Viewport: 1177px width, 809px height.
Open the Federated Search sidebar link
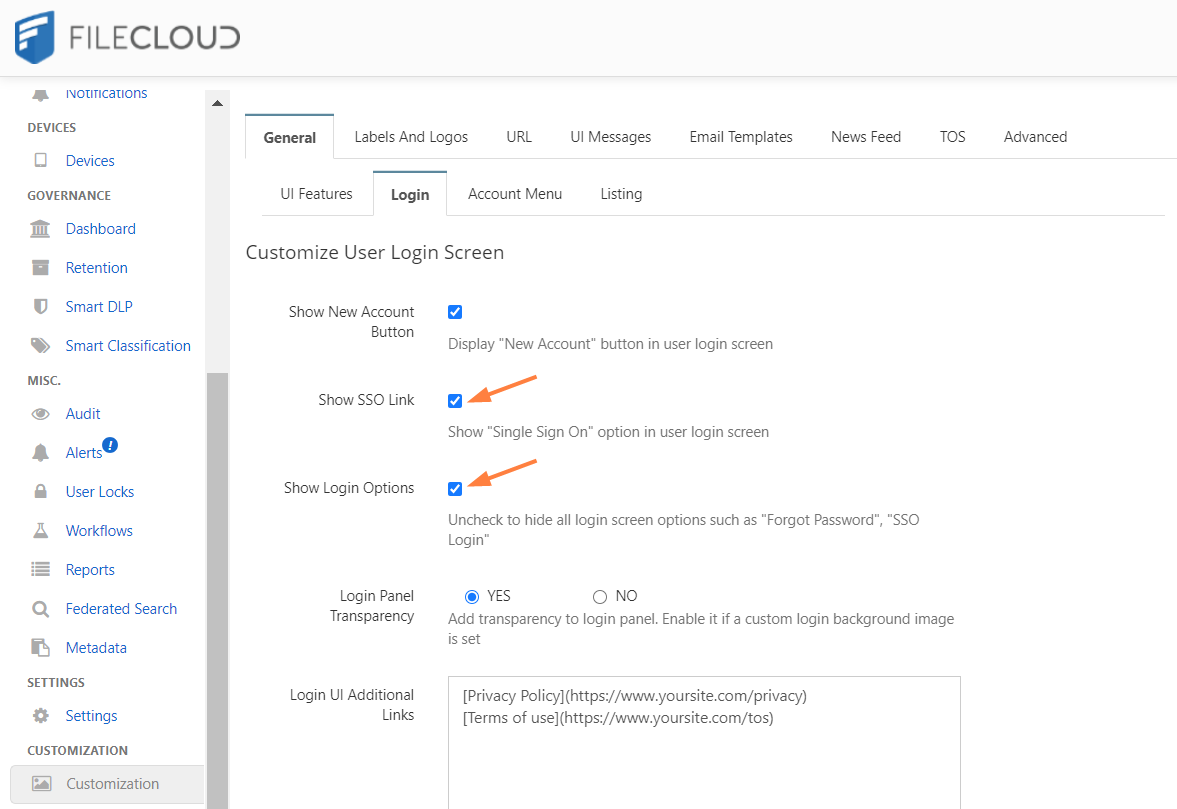click(121, 609)
